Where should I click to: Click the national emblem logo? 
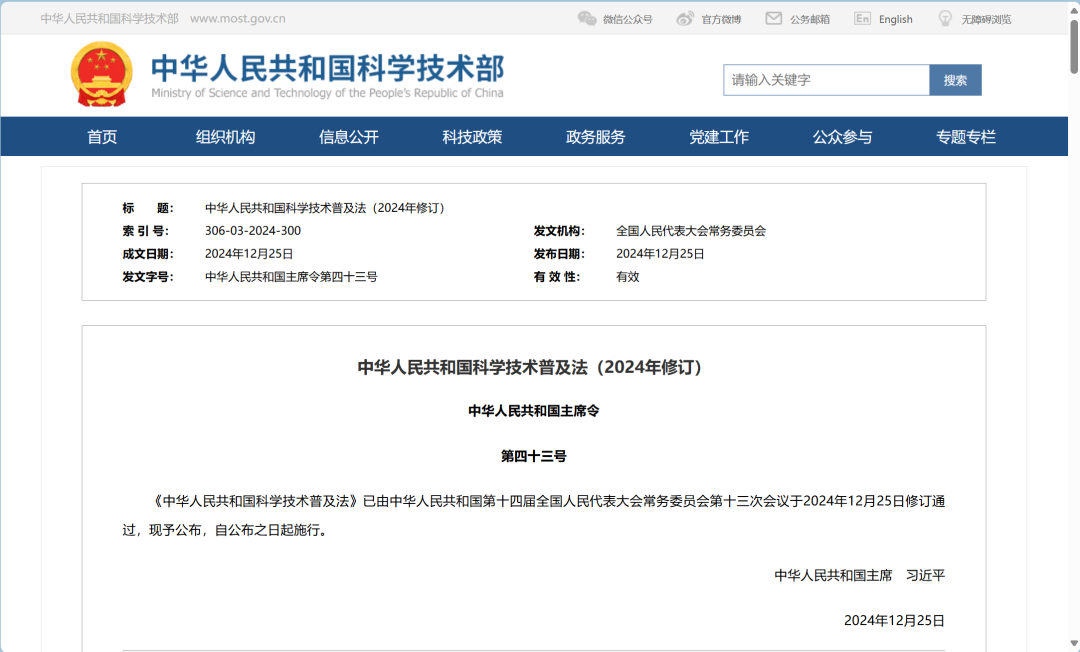point(101,74)
